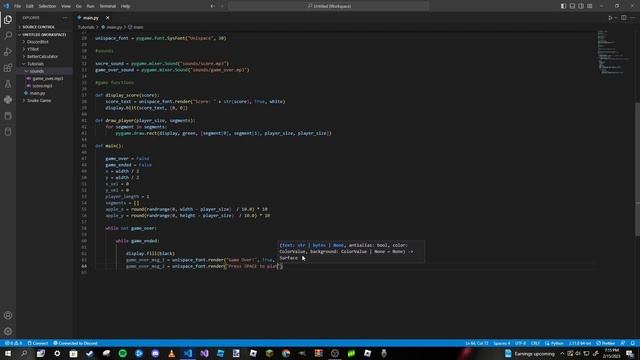The width and height of the screenshot is (640, 360).
Task: Open the Windows Start menu
Action: coord(8,353)
